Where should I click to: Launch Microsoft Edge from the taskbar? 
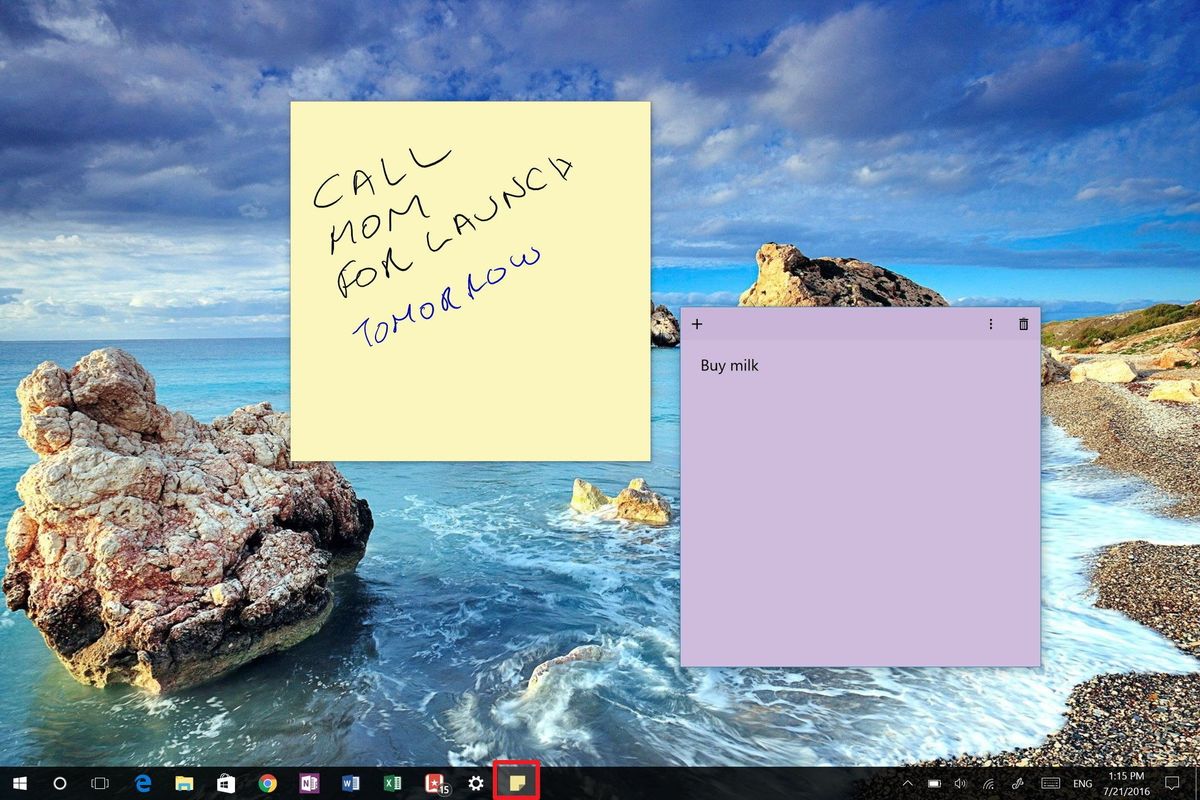pyautogui.click(x=140, y=785)
